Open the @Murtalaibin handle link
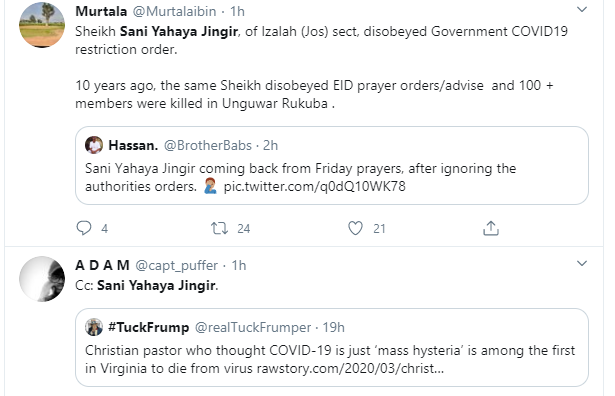The height and width of the screenshot is (396, 615). [x=175, y=11]
